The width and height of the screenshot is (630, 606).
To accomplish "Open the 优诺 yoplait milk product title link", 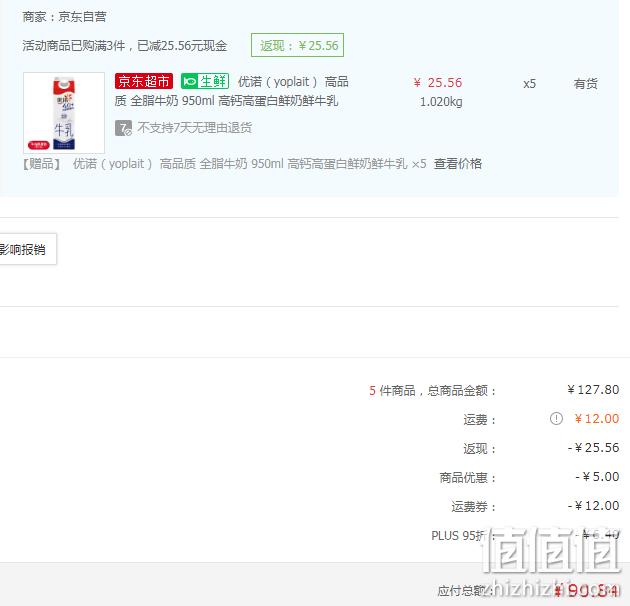I will 232,91.
